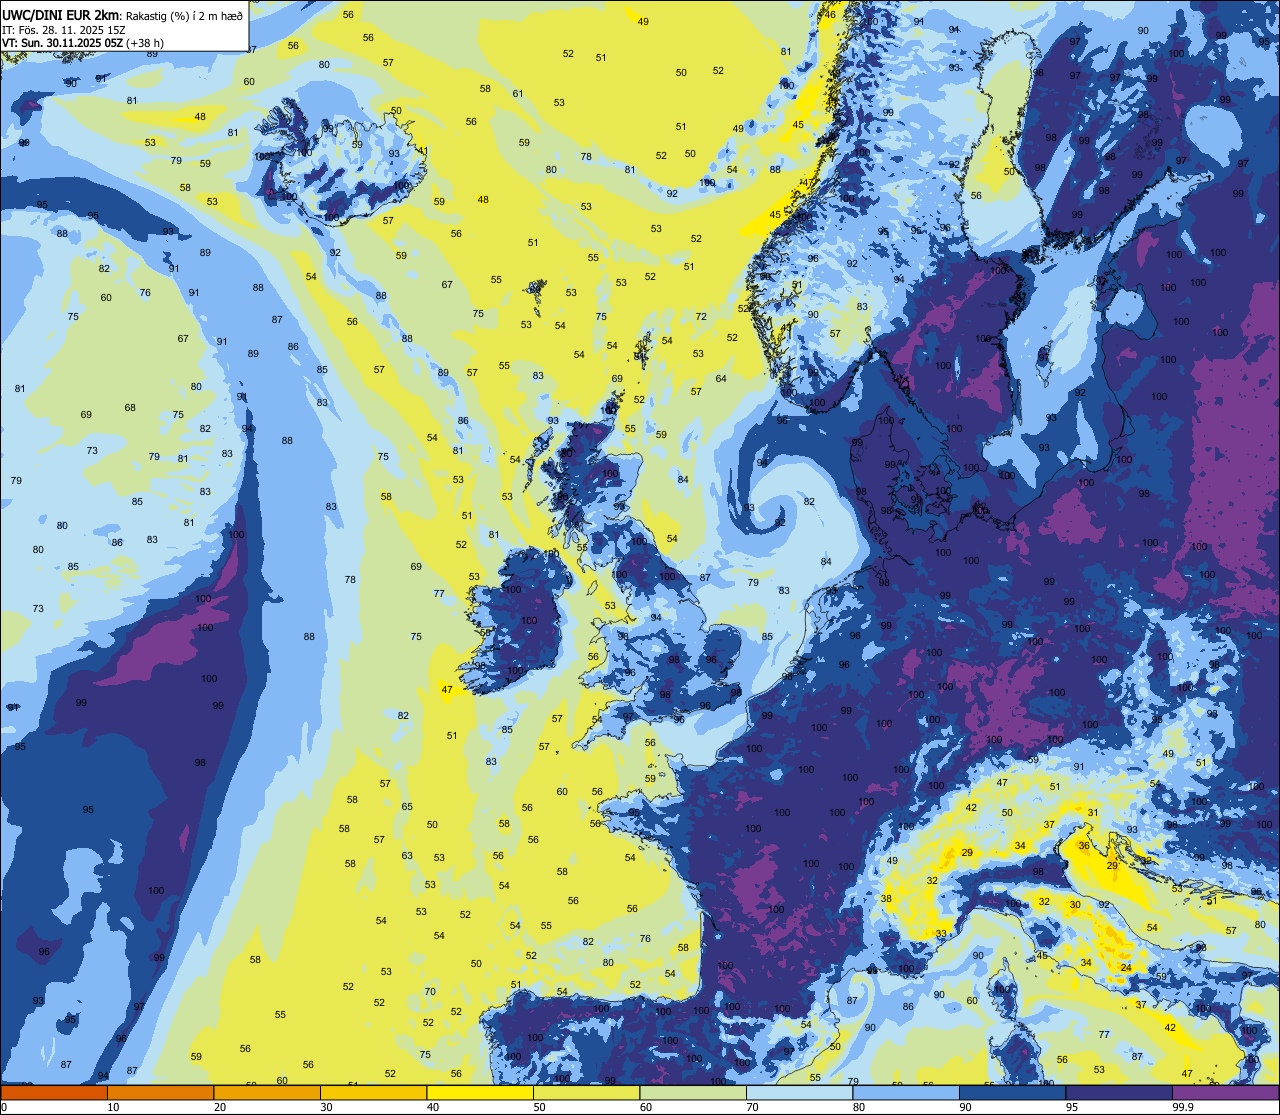Click the '24' humidity value over Italy
Image resolution: width=1280 pixels, height=1115 pixels.
pyautogui.click(x=1126, y=968)
